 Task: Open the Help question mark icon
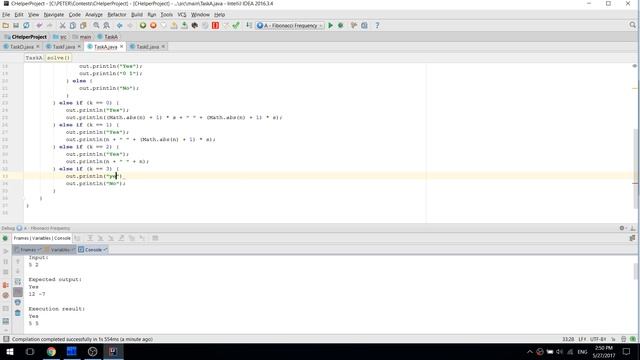(x=377, y=25)
